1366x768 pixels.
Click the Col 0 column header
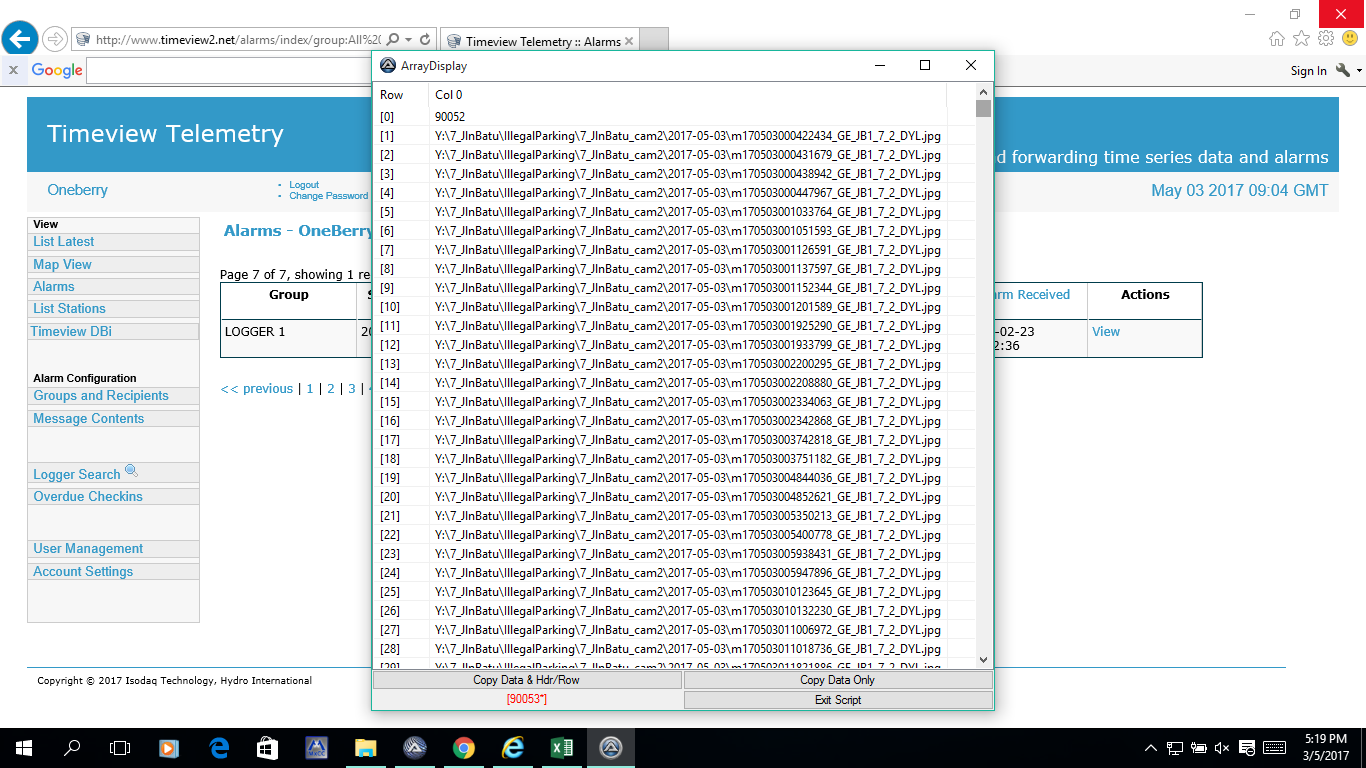coord(688,95)
